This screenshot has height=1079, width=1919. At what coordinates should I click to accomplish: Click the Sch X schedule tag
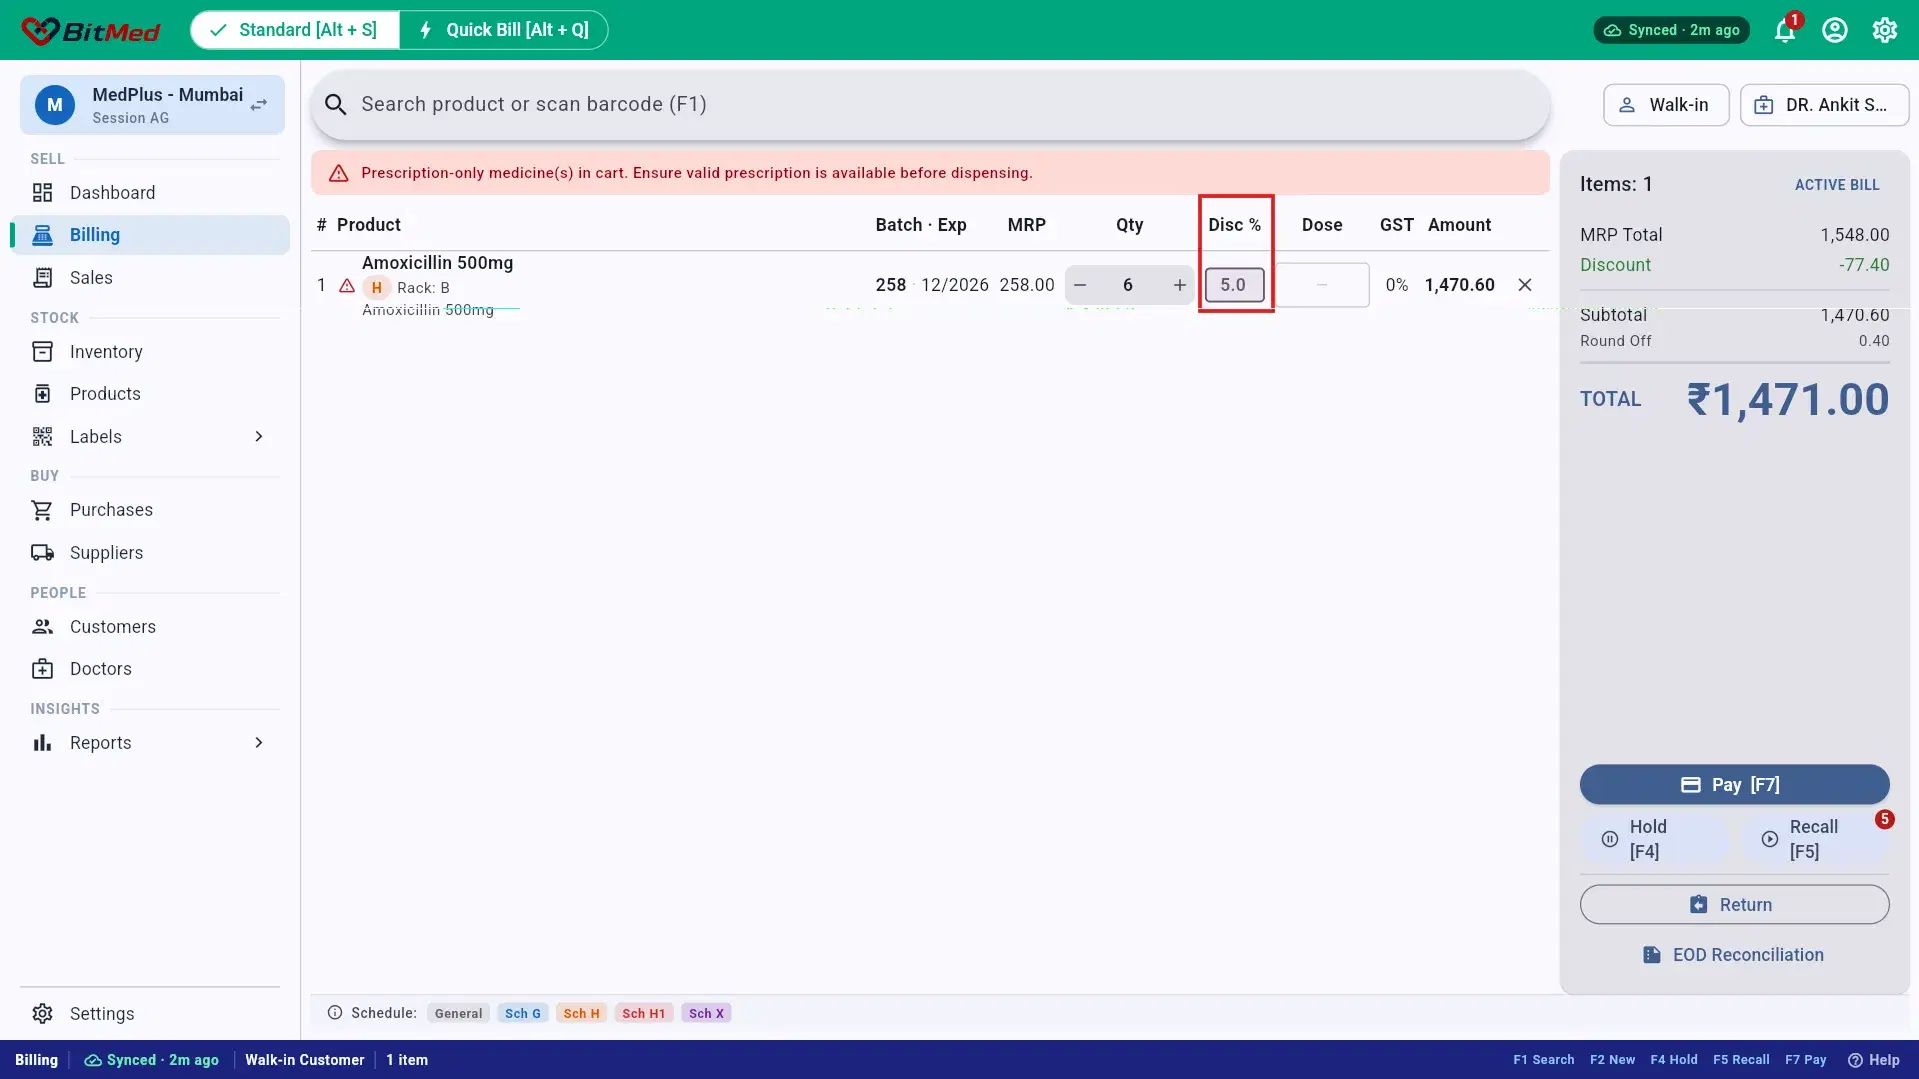pyautogui.click(x=706, y=1013)
